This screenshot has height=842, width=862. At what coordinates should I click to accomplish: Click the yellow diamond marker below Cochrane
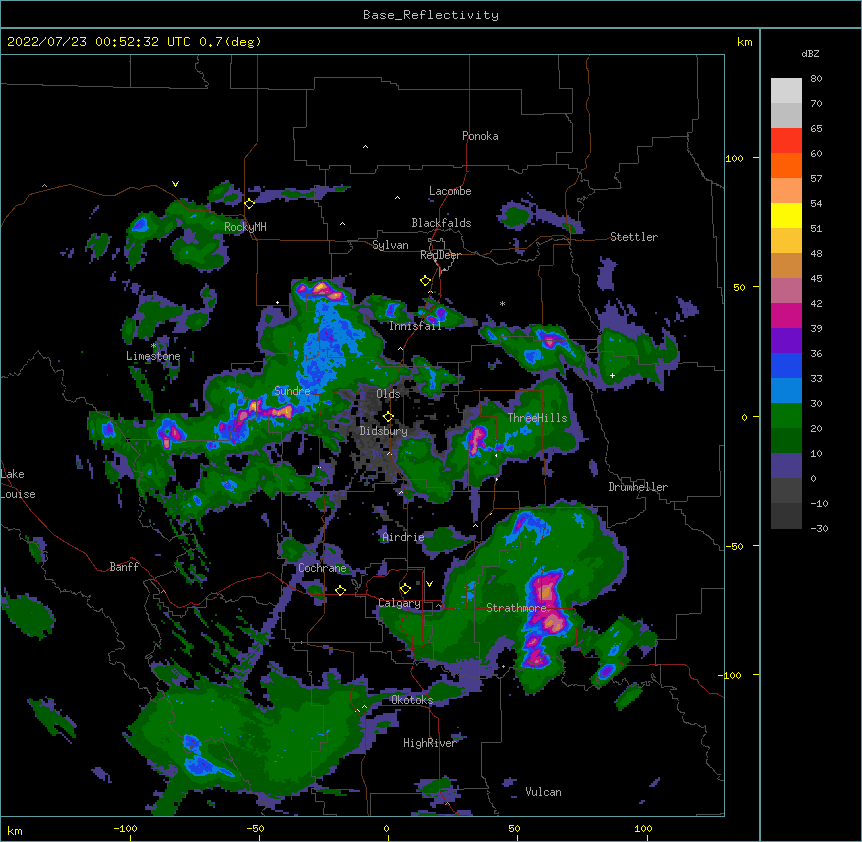pyautogui.click(x=340, y=590)
